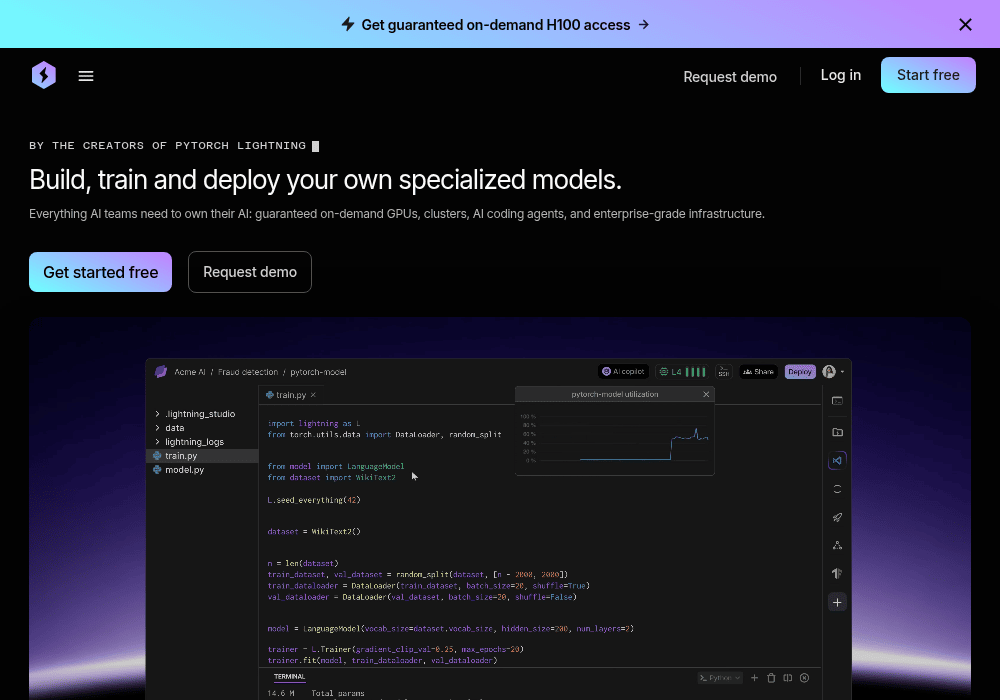Image resolution: width=1000 pixels, height=700 pixels.
Task: Click the TensorBoard icon in sidebar
Action: (837, 573)
